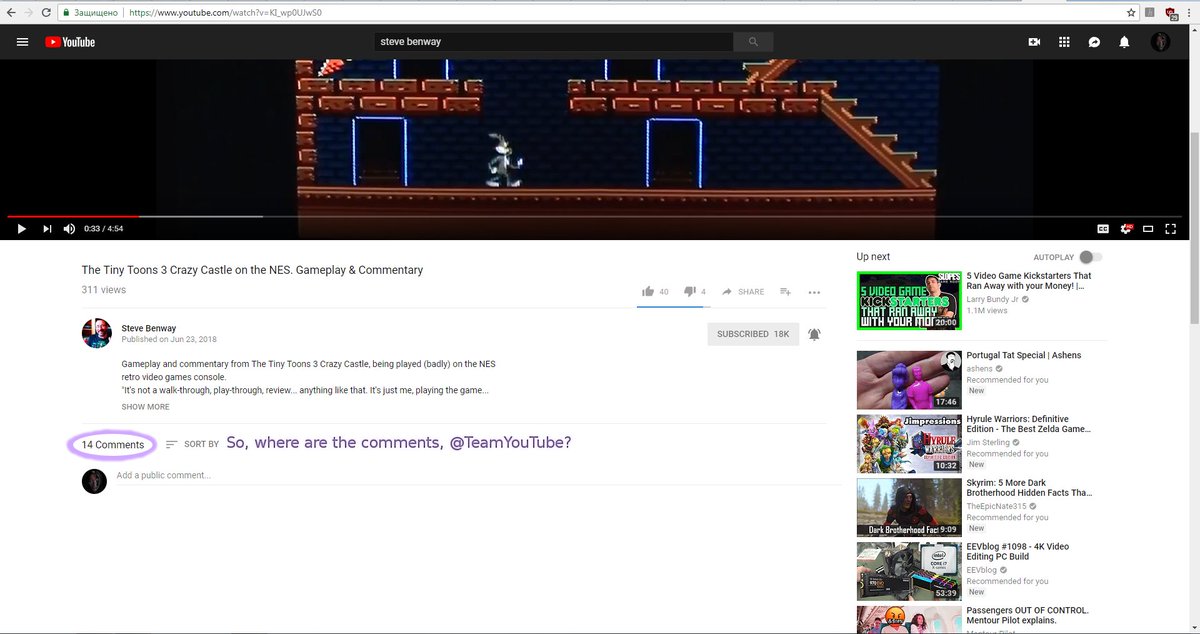Open Skyrim Dark Brotherhood video thumbnail

[x=909, y=507]
